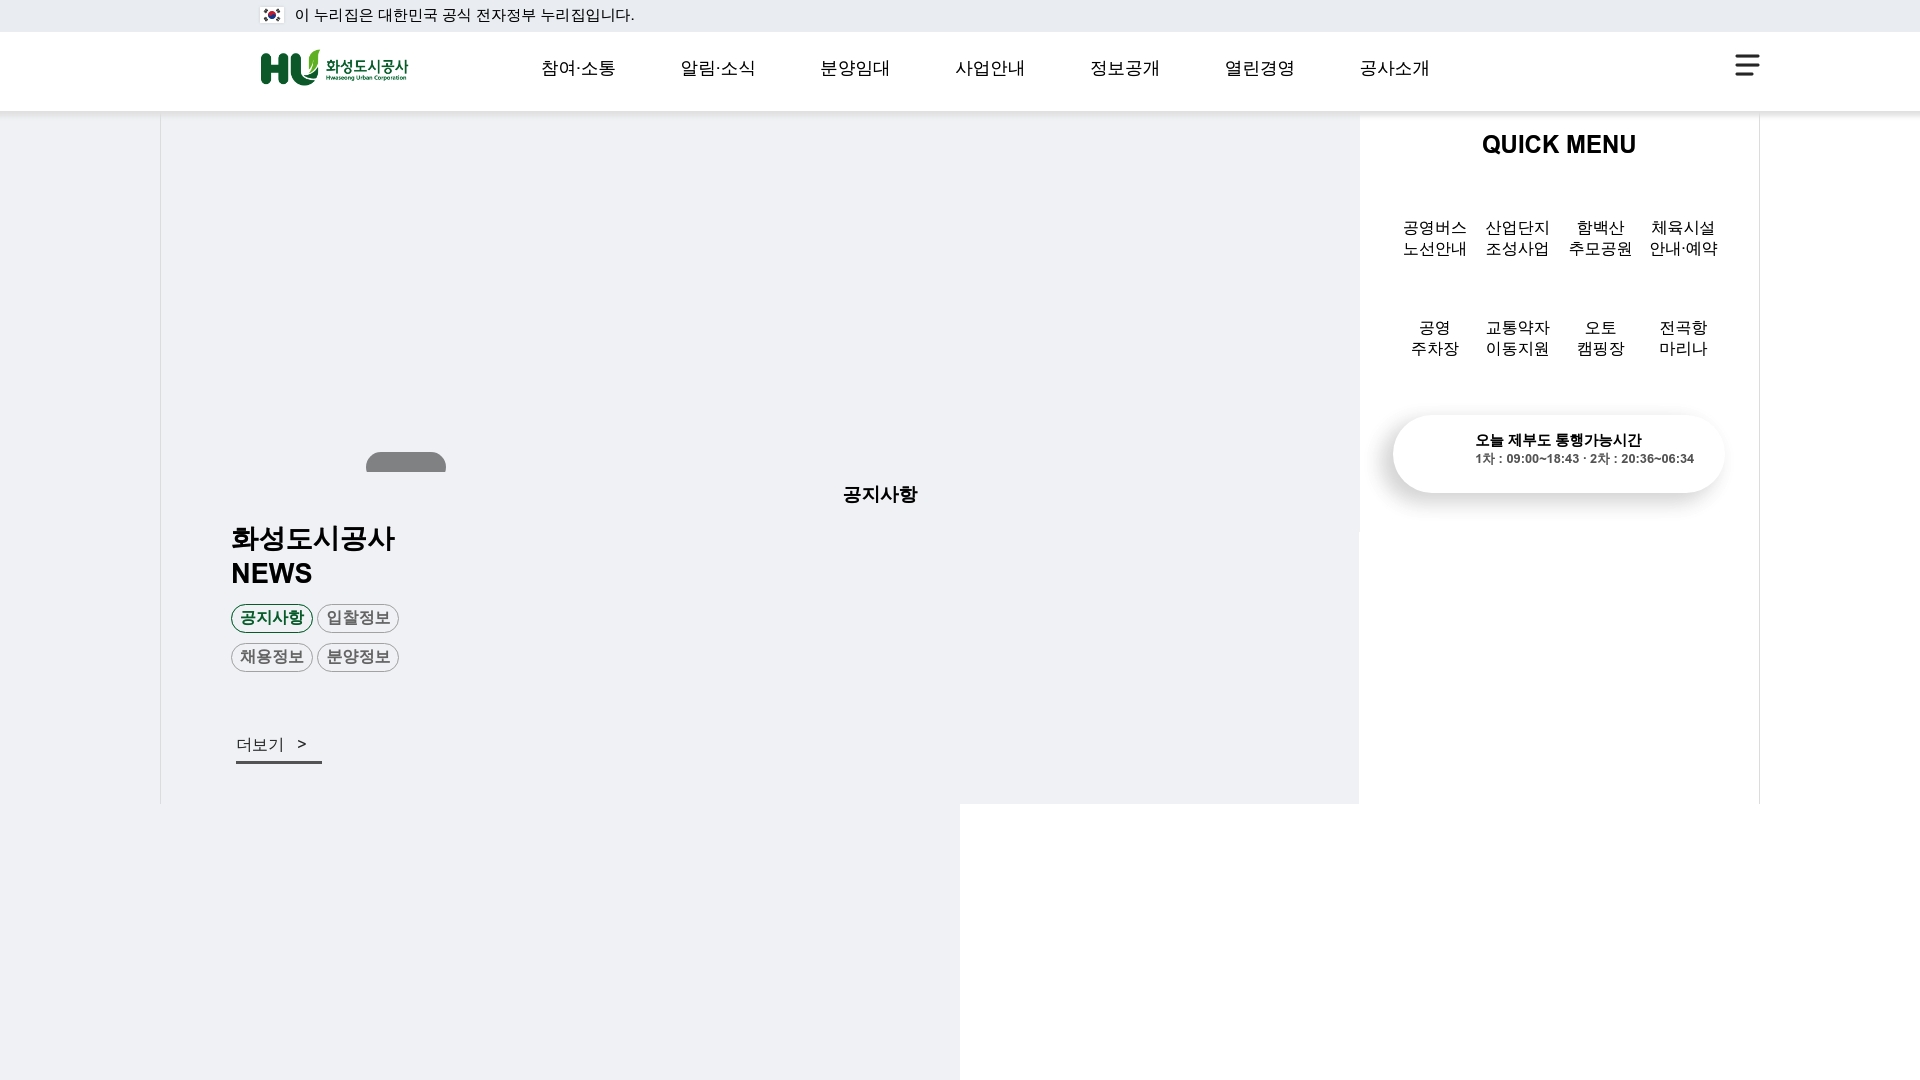This screenshot has width=1920, height=1080.
Task: Open the hamburger sitemap menu icon
Action: (1747, 65)
